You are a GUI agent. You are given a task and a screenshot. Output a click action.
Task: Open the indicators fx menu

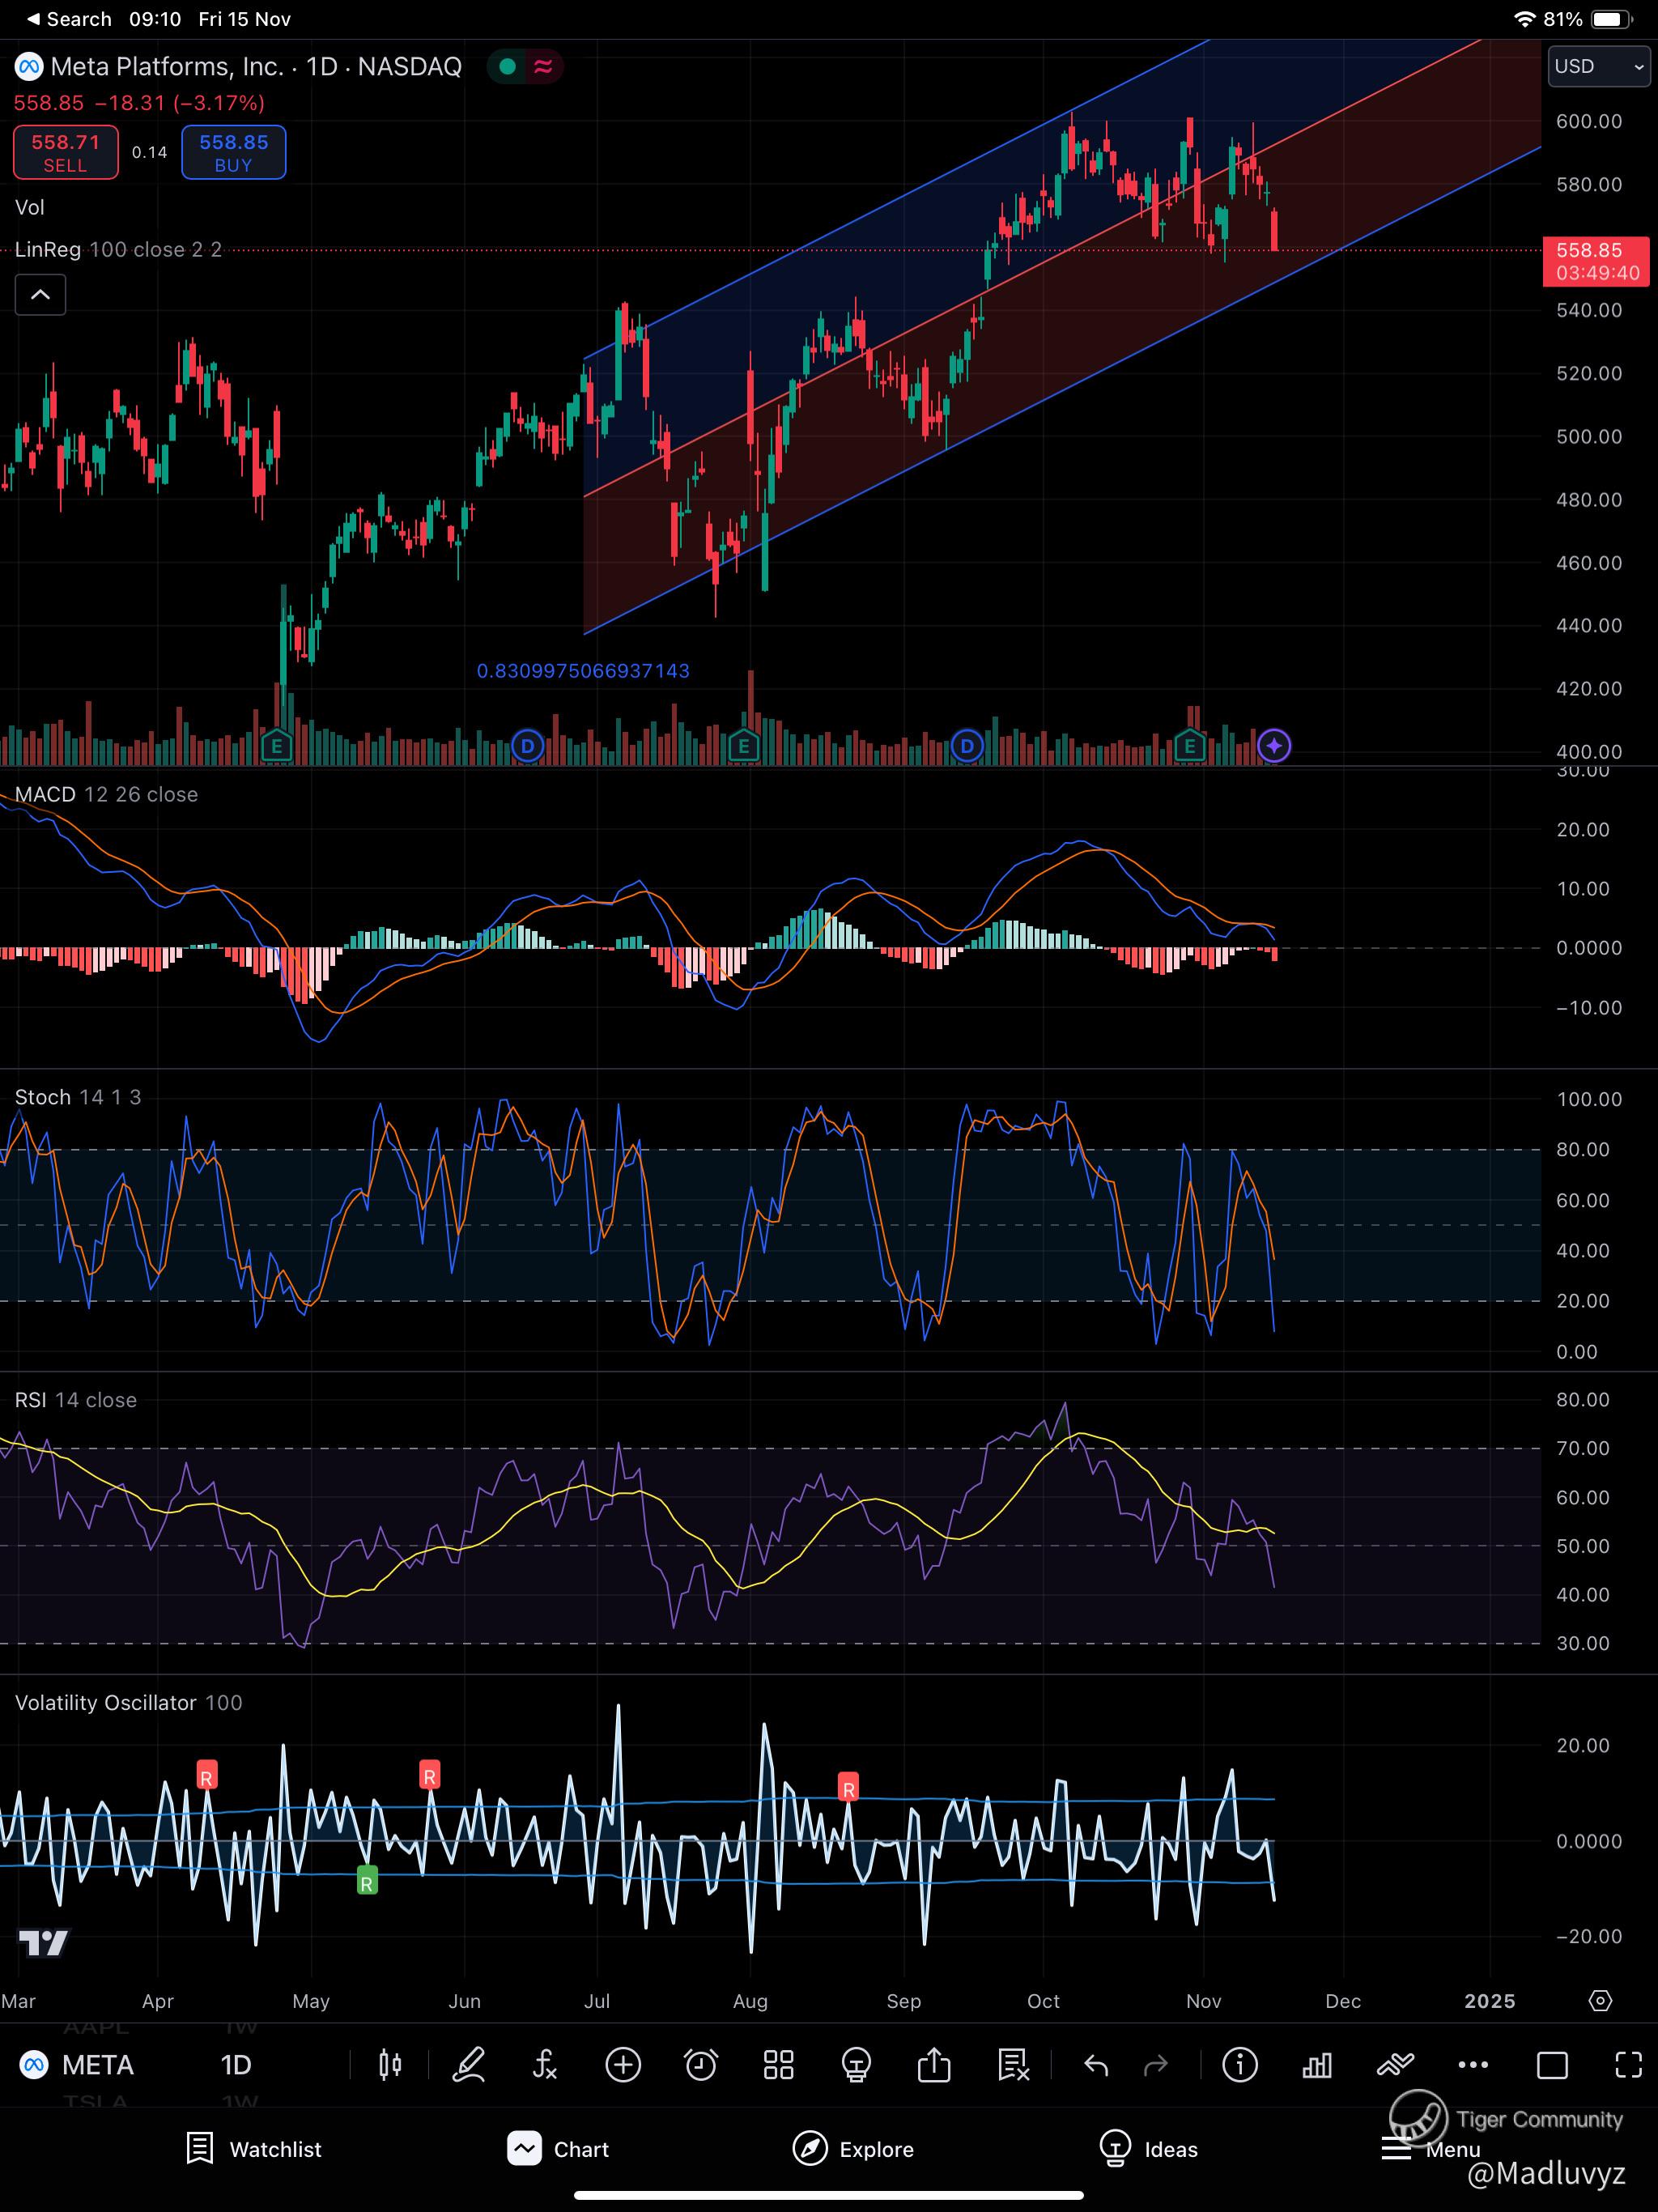(x=545, y=2065)
